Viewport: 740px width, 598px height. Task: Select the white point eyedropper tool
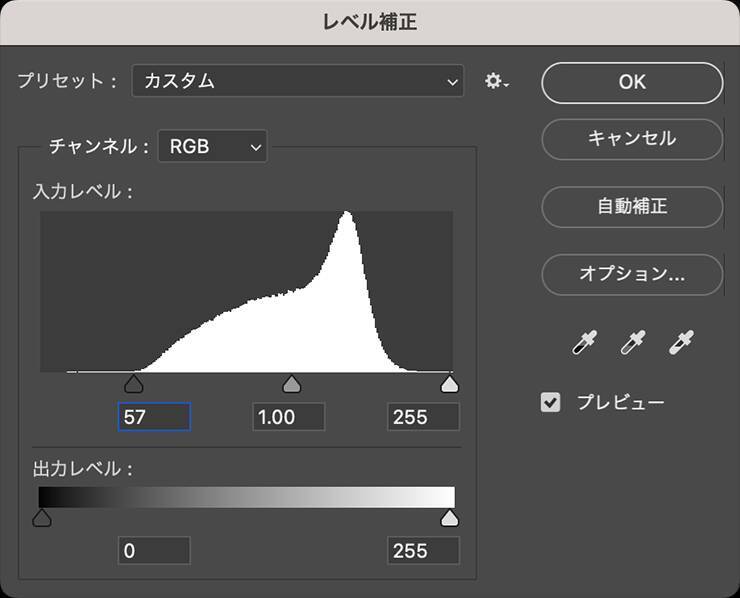click(x=681, y=343)
